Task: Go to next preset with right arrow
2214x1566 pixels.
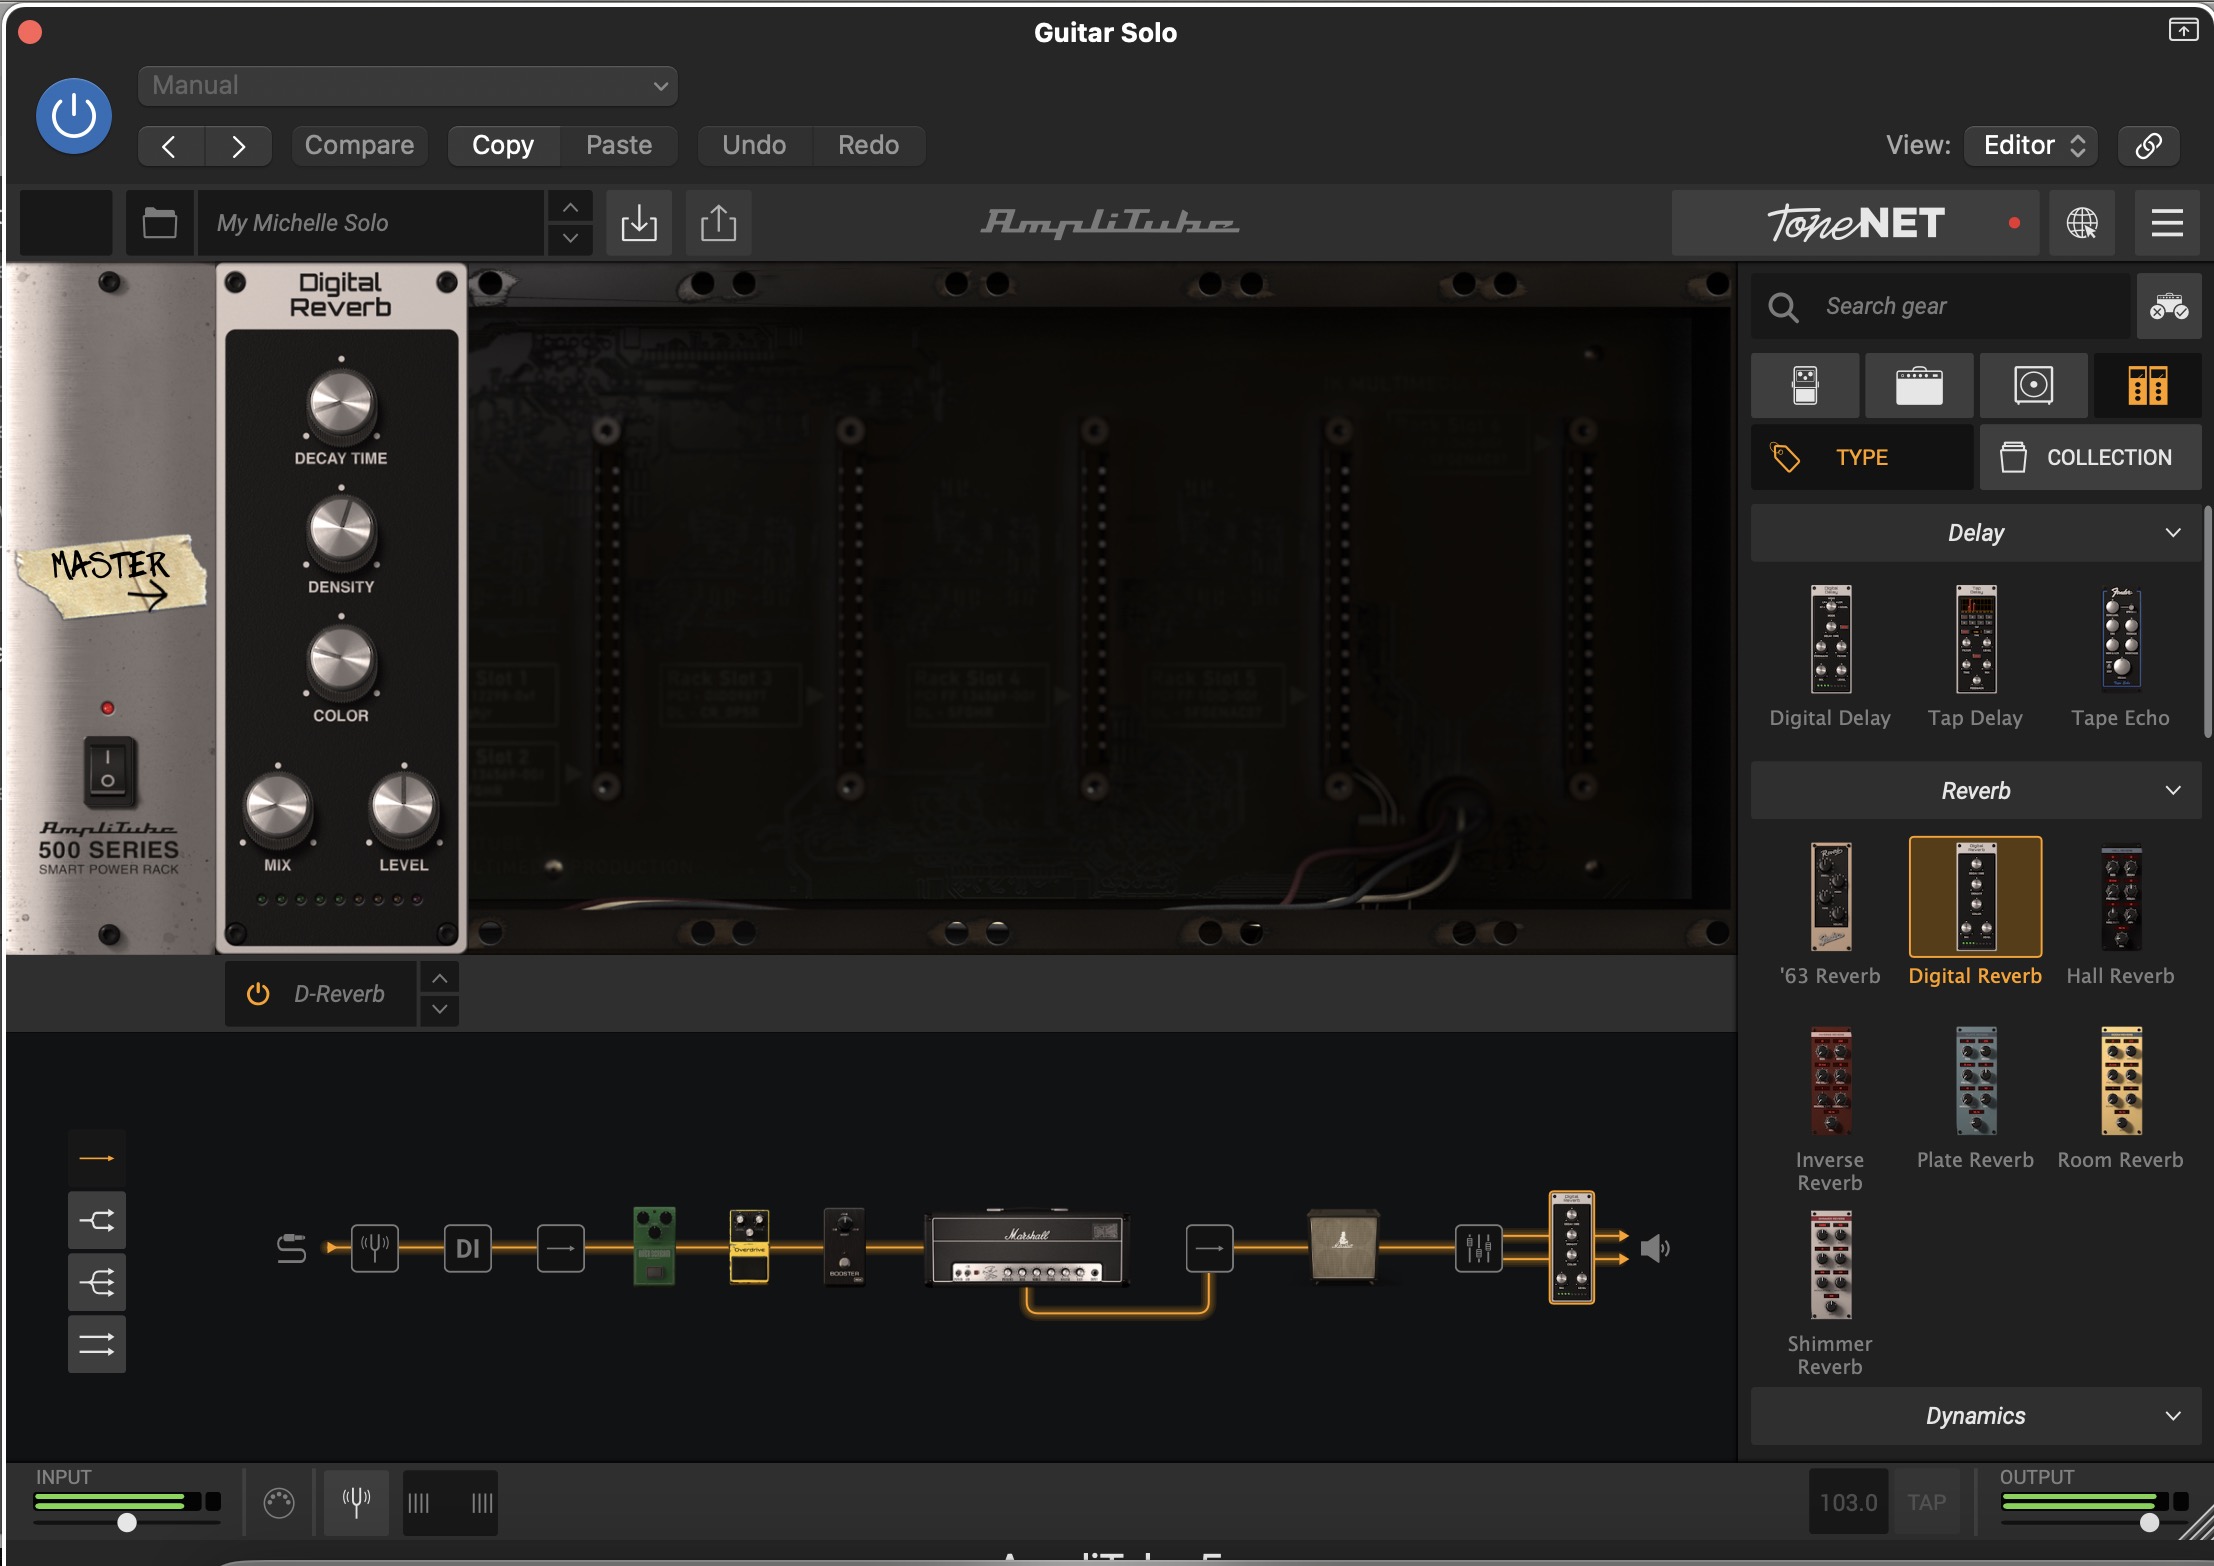Action: click(x=238, y=146)
